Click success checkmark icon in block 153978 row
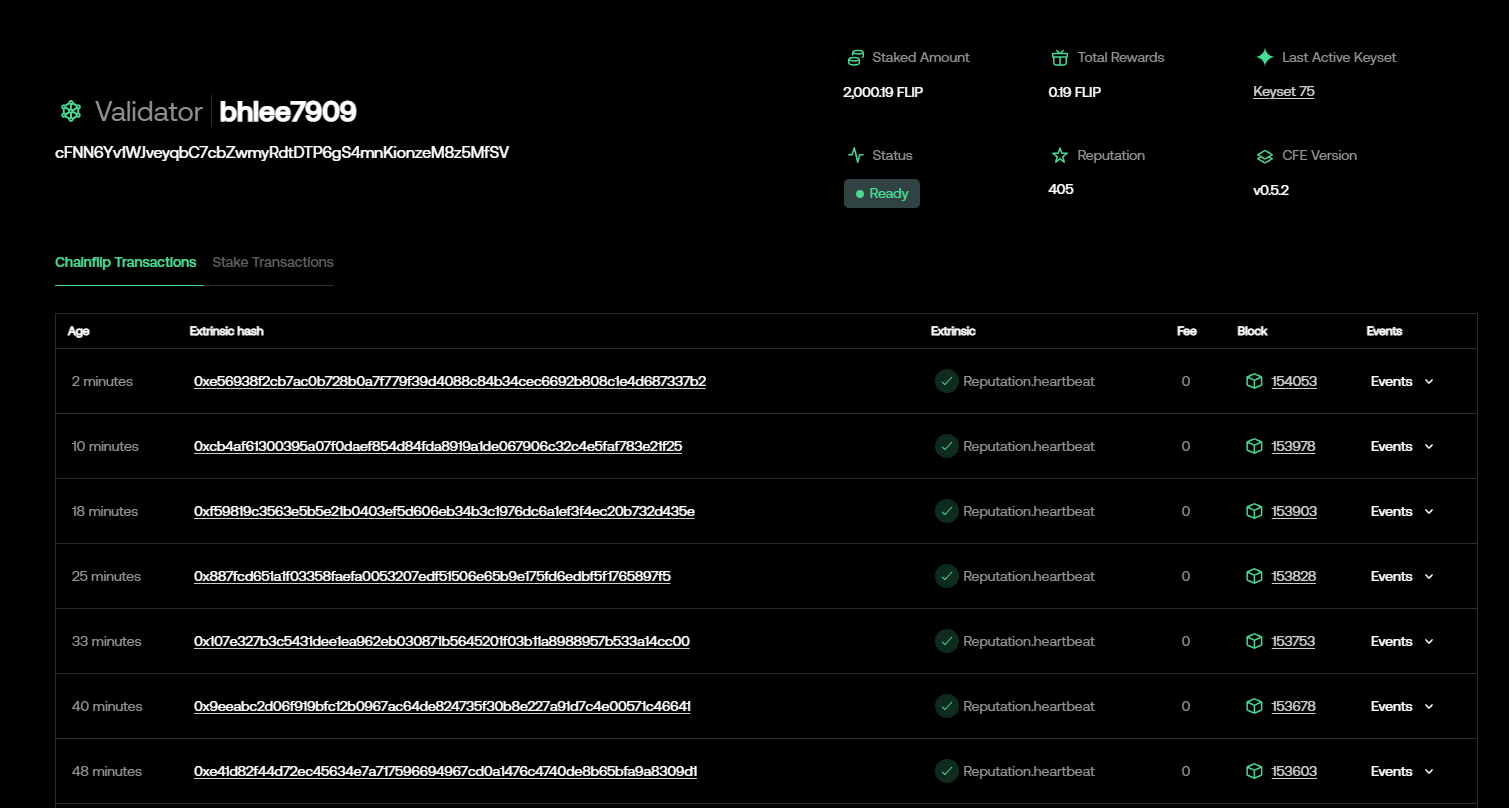 point(946,446)
